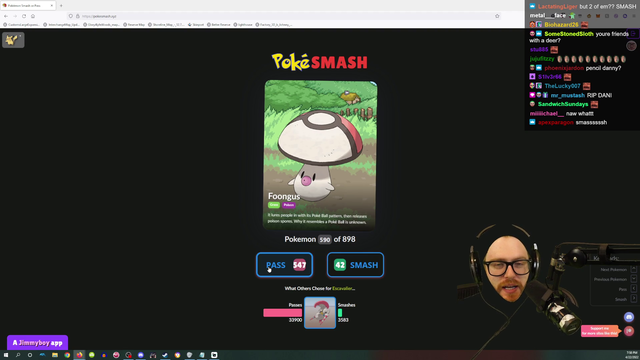The height and width of the screenshot is (360, 640).
Task: Switch to Firefox on the taskbar
Action: point(79,355)
